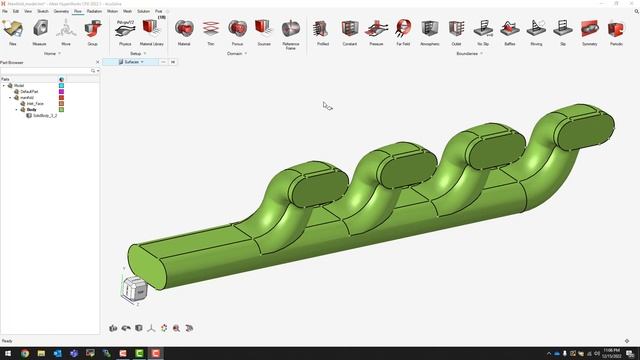Click the camera view icon in bottom toolbar
The image size is (640, 360).
tap(113, 328)
